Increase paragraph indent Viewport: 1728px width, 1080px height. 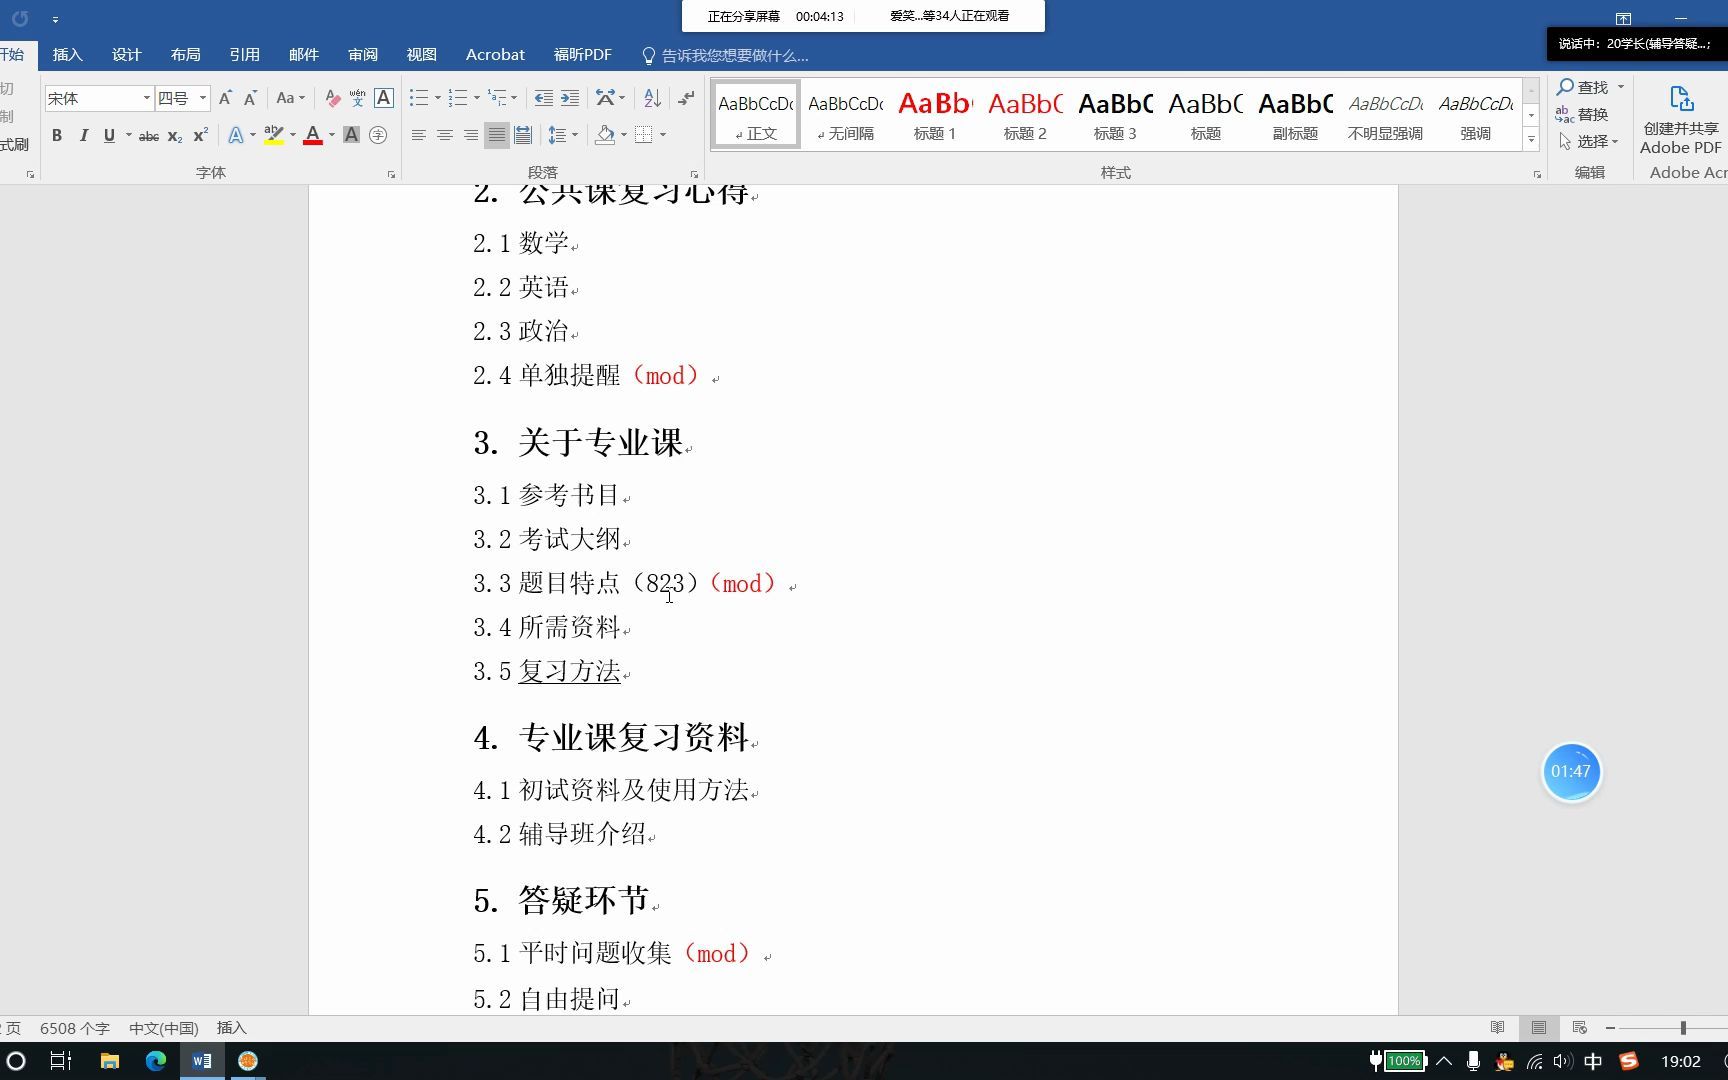569,98
